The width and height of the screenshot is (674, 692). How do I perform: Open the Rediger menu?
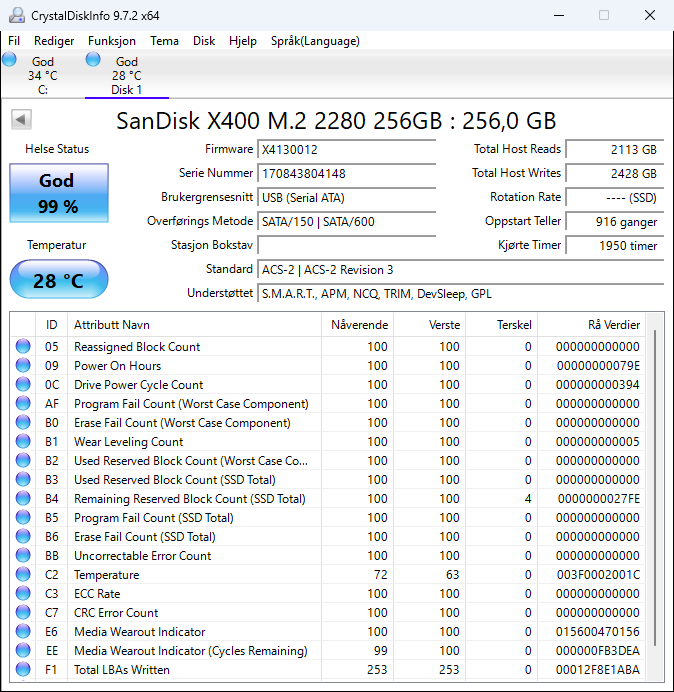click(54, 41)
